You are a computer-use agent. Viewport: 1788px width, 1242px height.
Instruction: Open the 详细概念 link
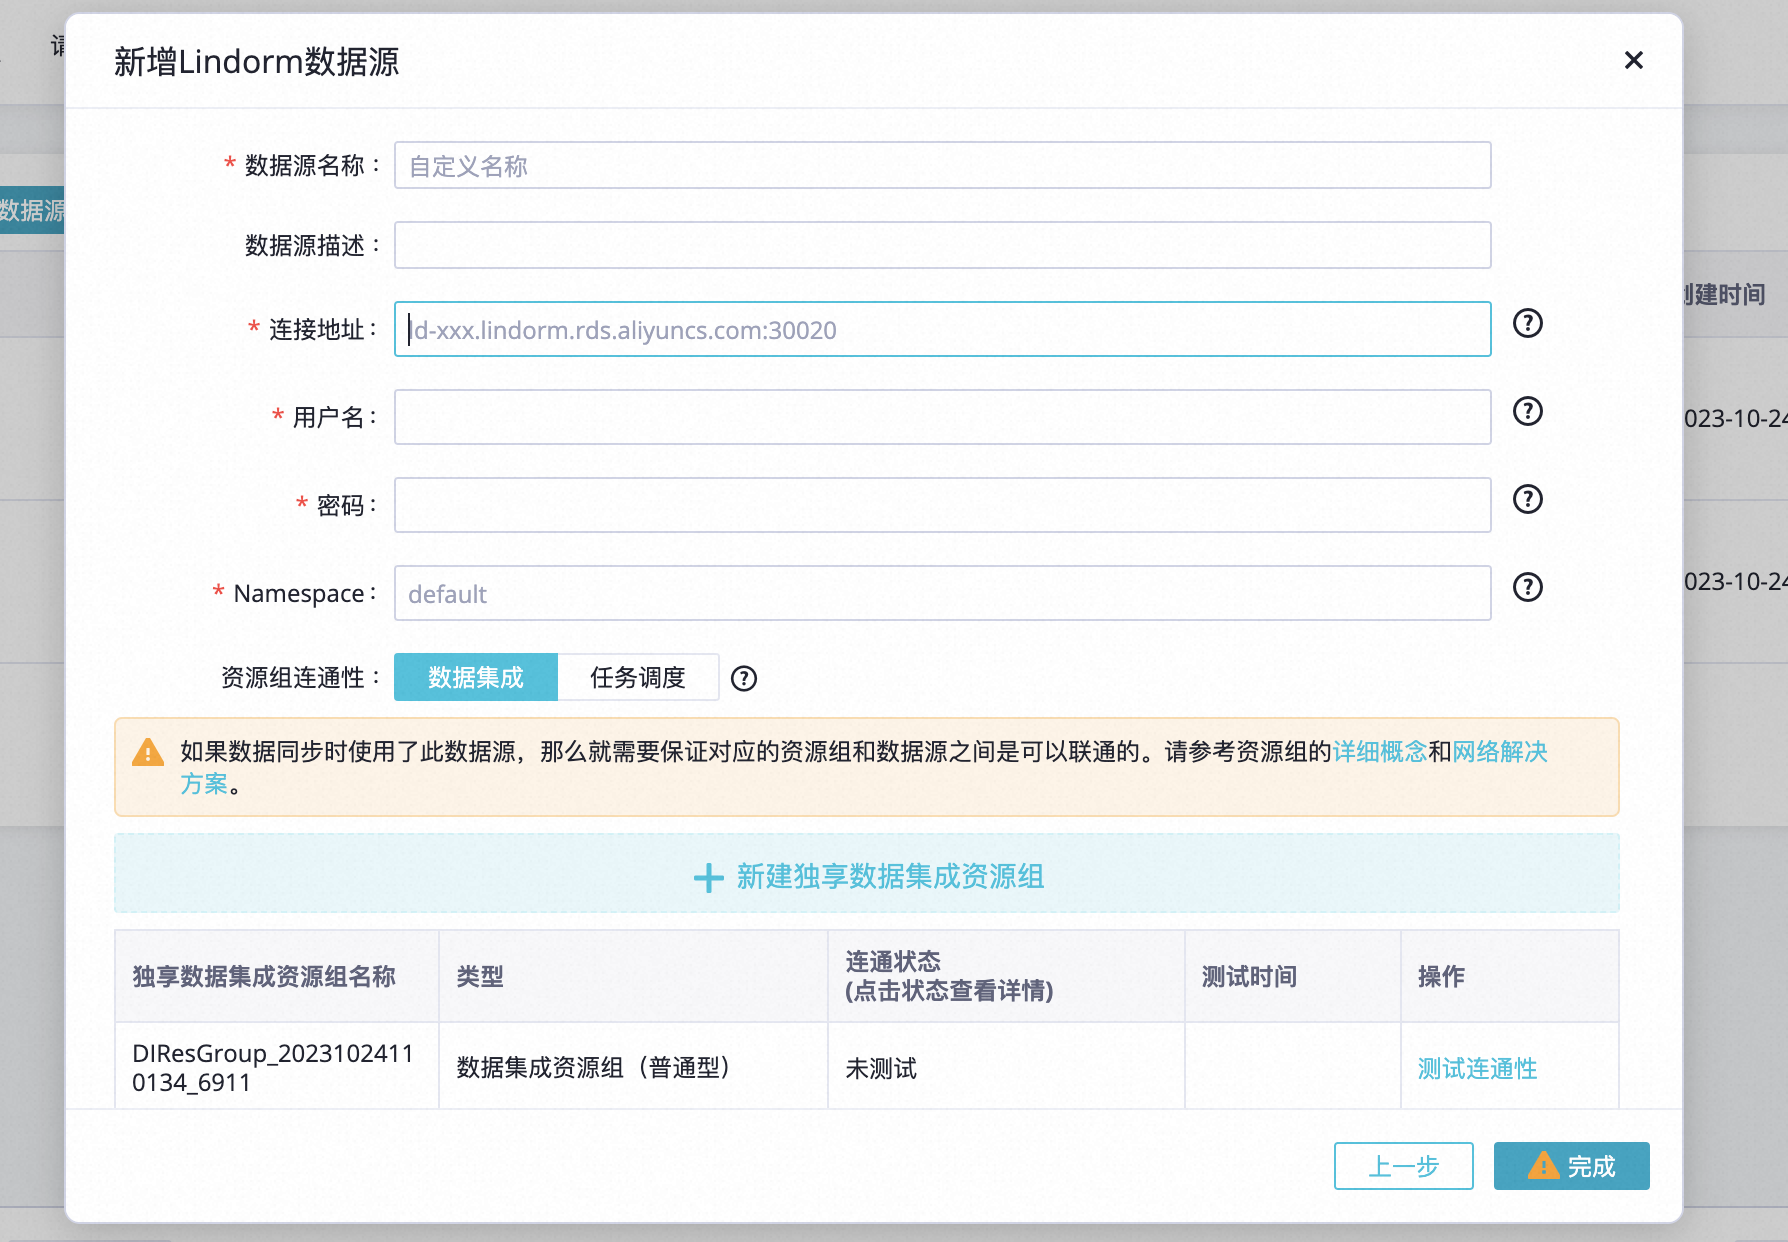click(1380, 752)
